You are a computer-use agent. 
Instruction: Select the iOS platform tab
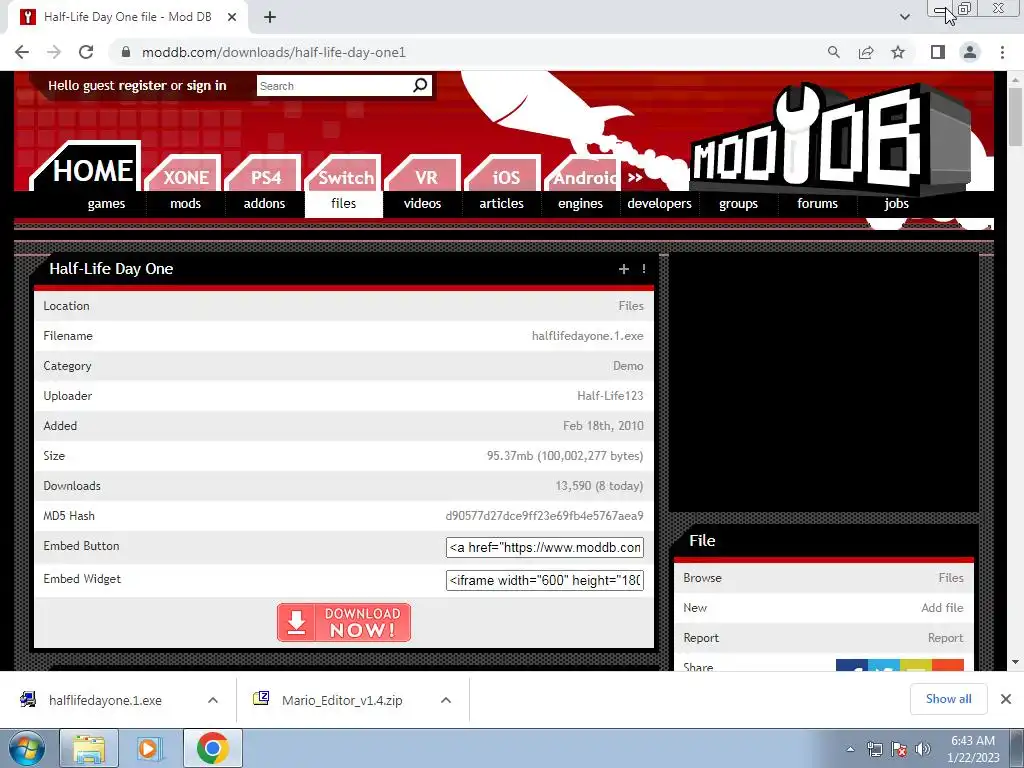pos(505,175)
